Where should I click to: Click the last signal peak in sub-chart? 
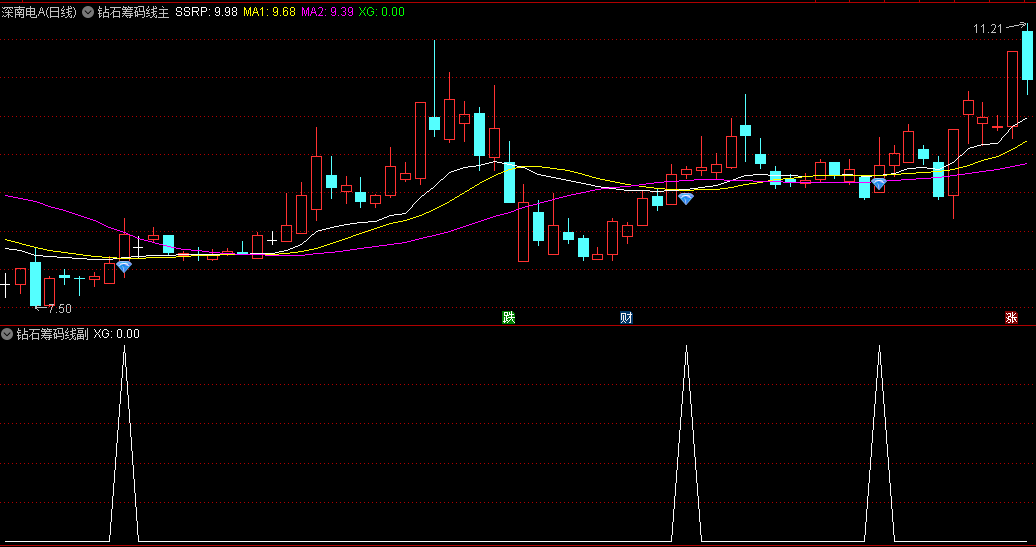[x=880, y=348]
